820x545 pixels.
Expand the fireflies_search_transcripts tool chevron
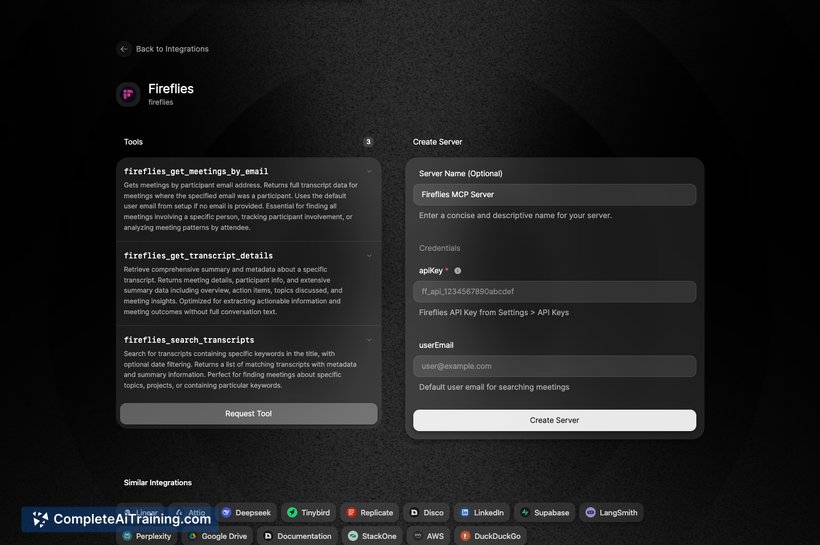(x=369, y=340)
